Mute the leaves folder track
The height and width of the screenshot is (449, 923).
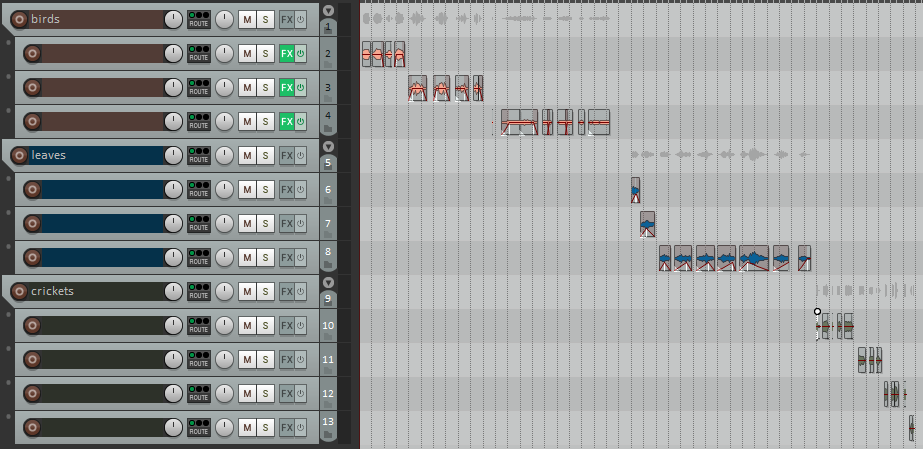247,156
